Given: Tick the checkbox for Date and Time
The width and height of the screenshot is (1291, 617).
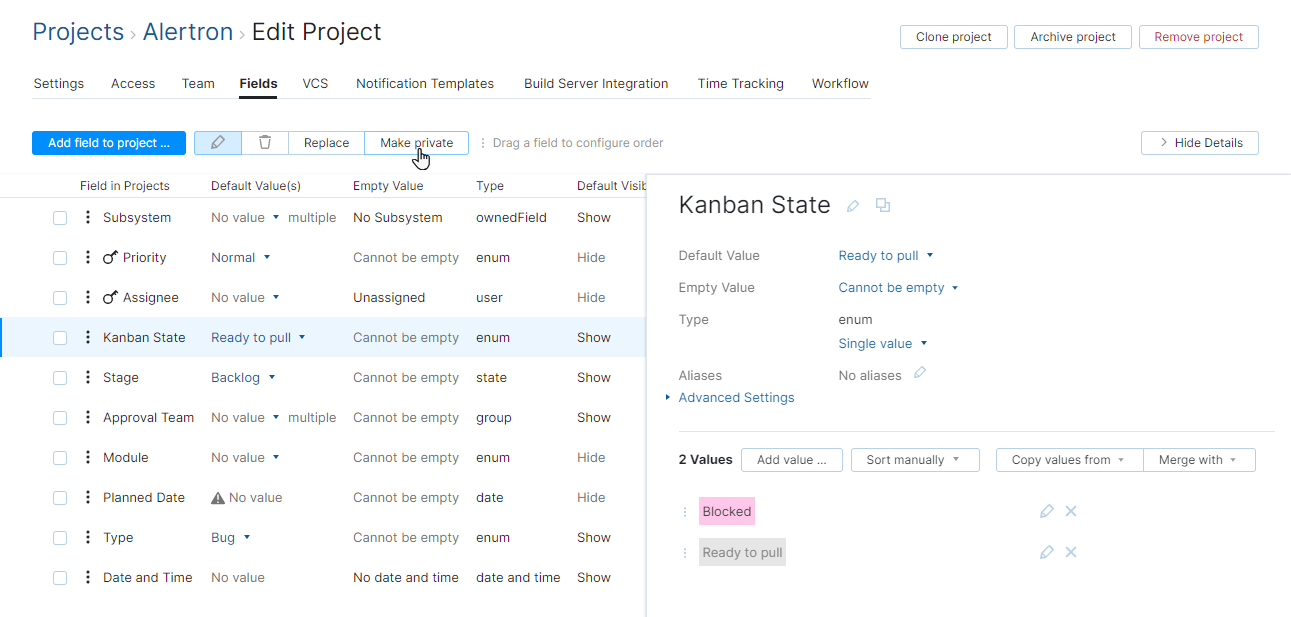Looking at the screenshot, I should (60, 577).
